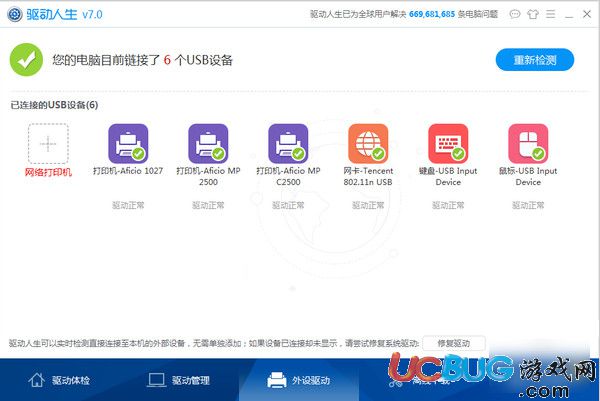The height and width of the screenshot is (401, 600).
Task: Select the Aficio 1027 printer icon
Action: click(128, 143)
